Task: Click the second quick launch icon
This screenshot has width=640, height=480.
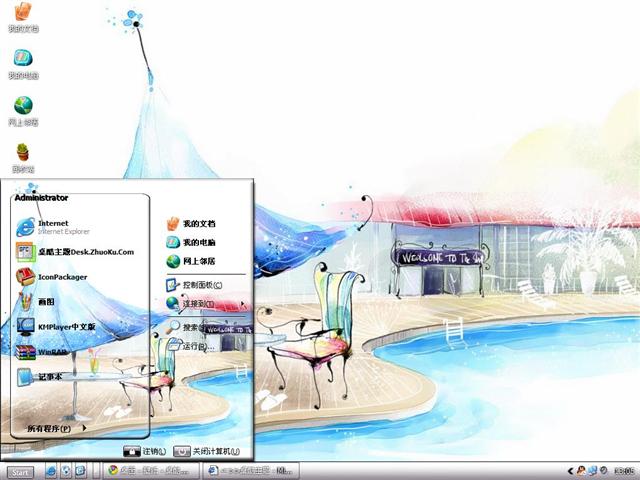Action: click(66, 471)
